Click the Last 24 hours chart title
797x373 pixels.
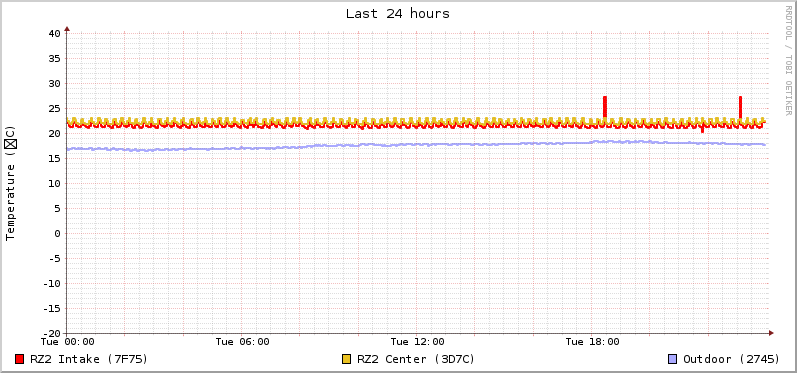click(398, 14)
